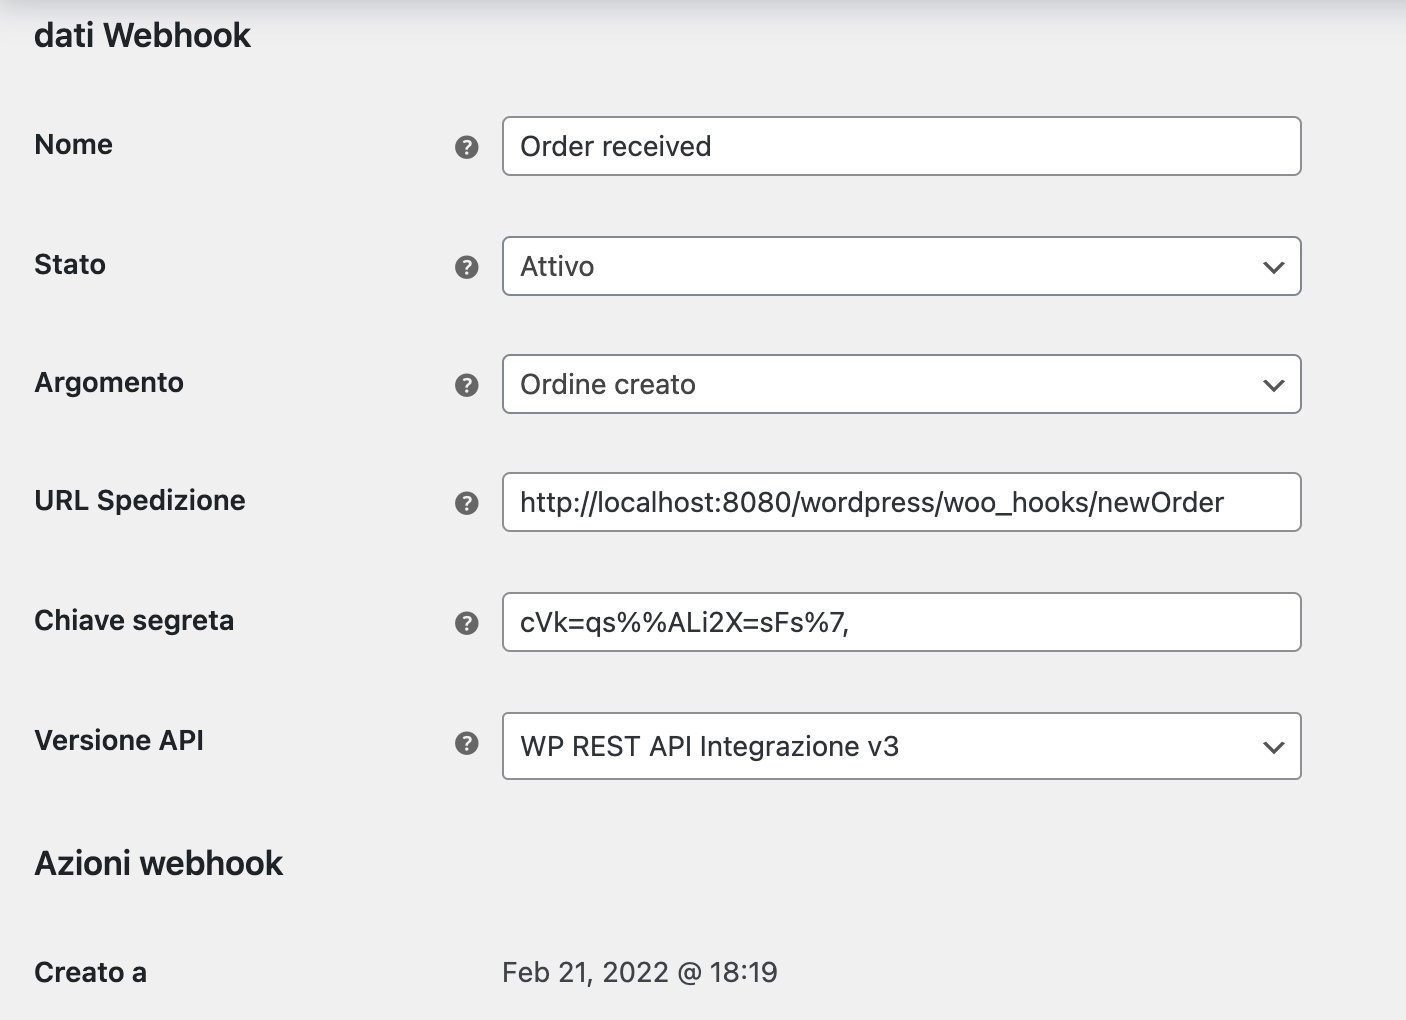Open the Versione API dropdown
Screen dimensions: 1406x1020
click(x=900, y=746)
